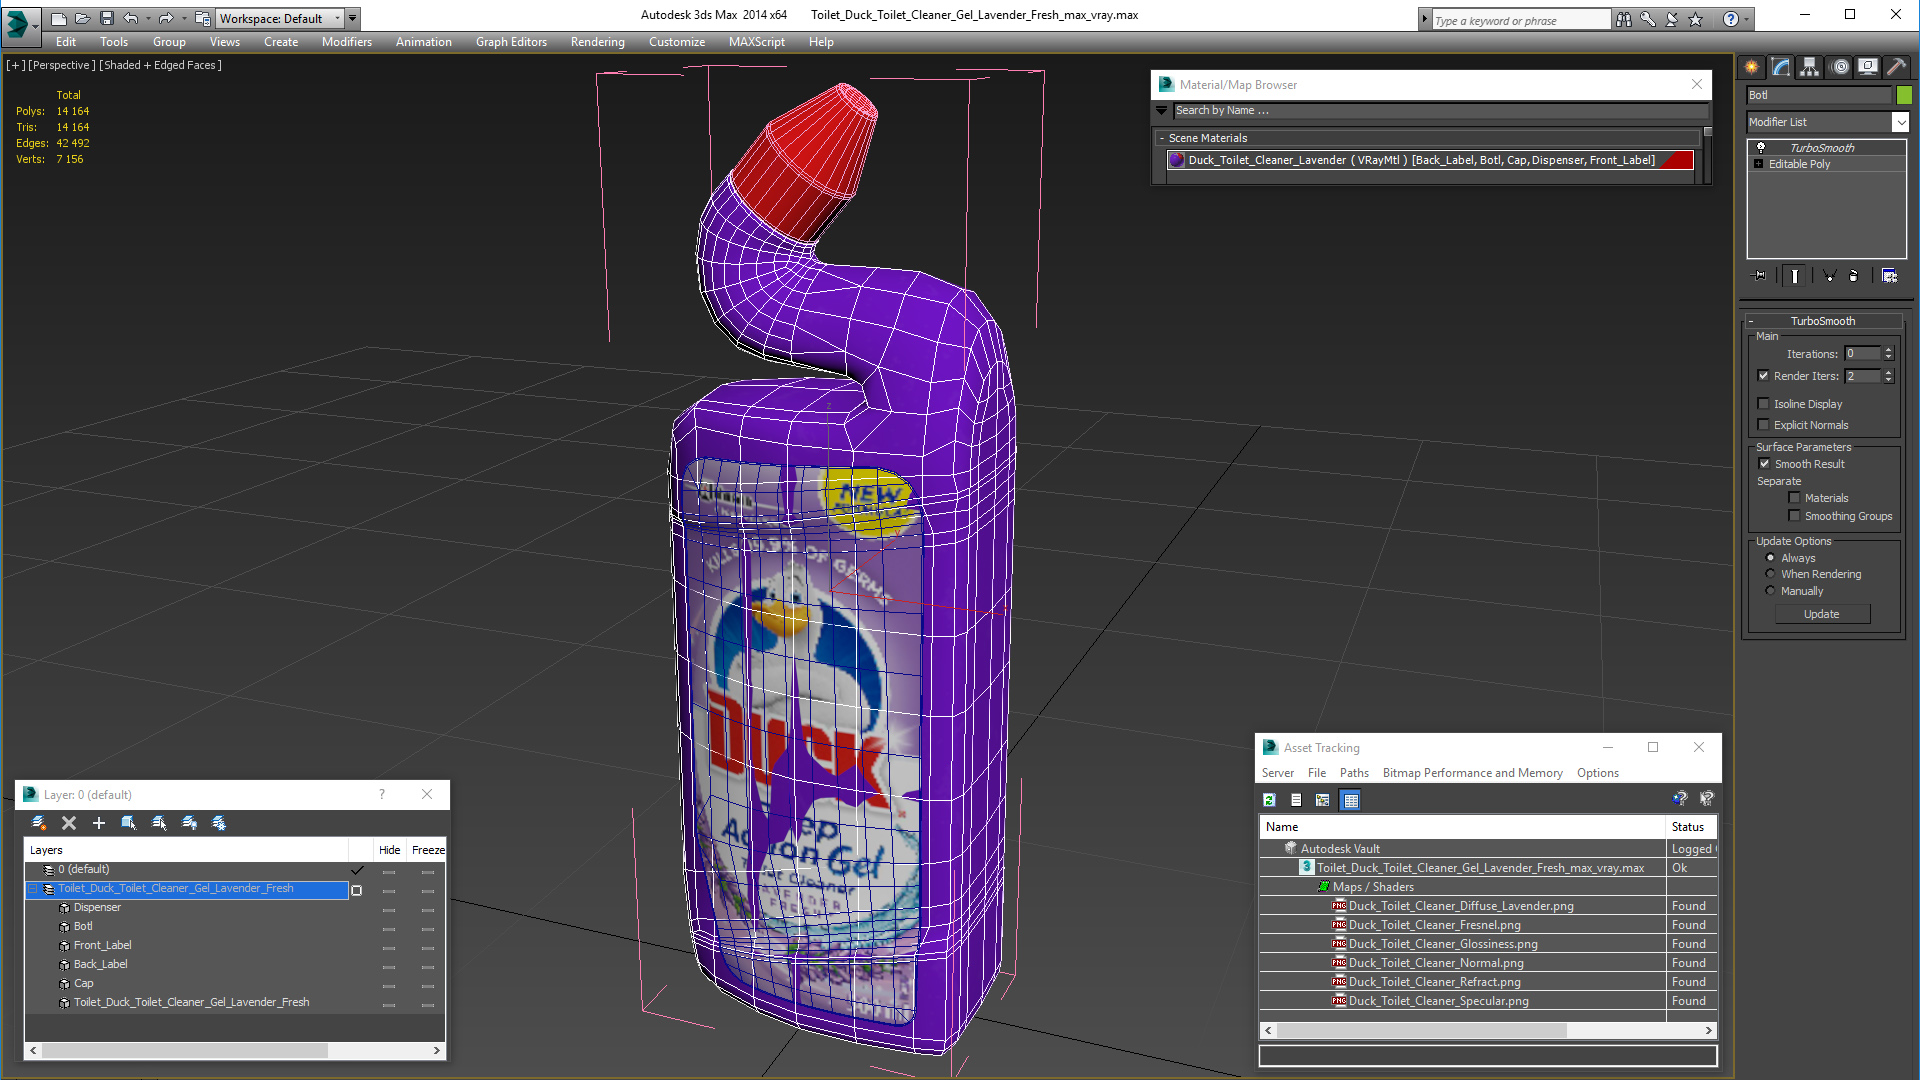Click Create New Layer icon in Layer window
The height and width of the screenshot is (1080, 1920).
(x=39, y=823)
